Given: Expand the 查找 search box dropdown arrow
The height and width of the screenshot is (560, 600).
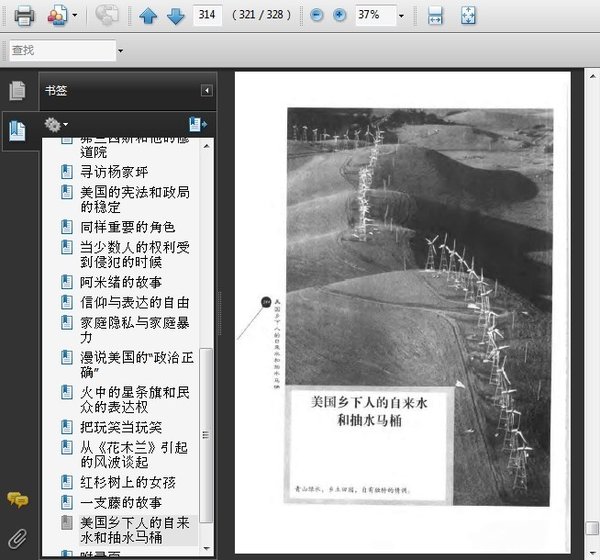Looking at the screenshot, I should click(120, 50).
